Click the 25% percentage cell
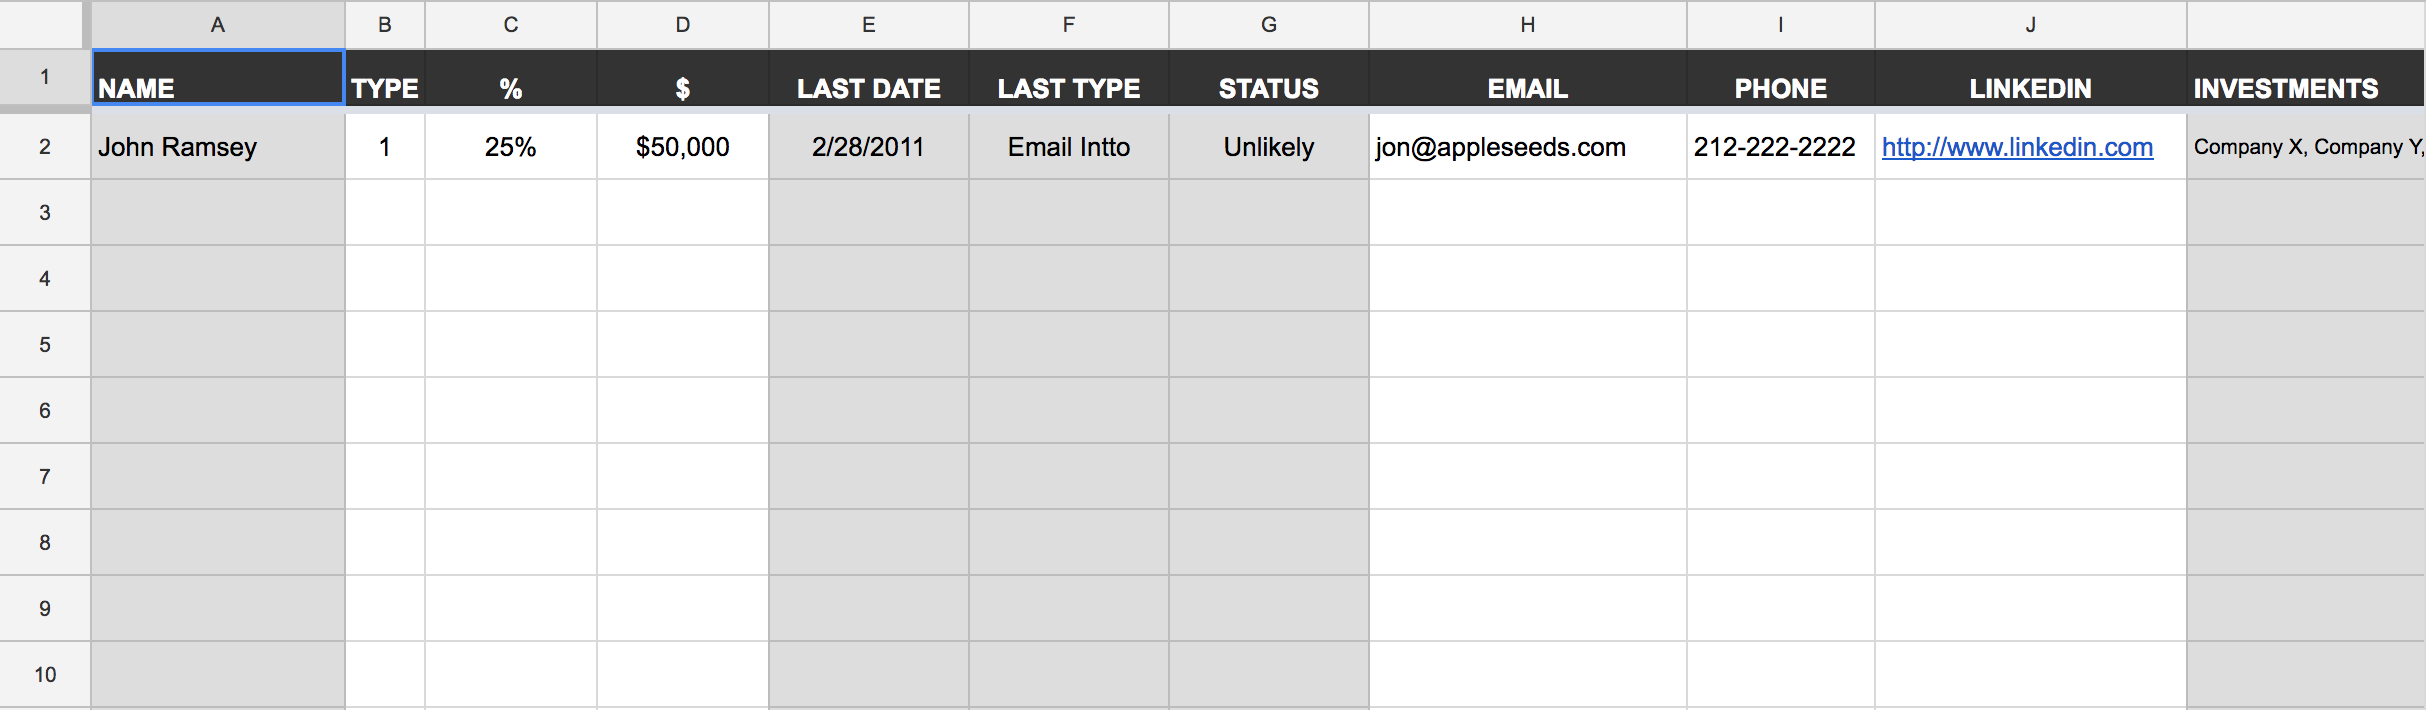 point(510,147)
